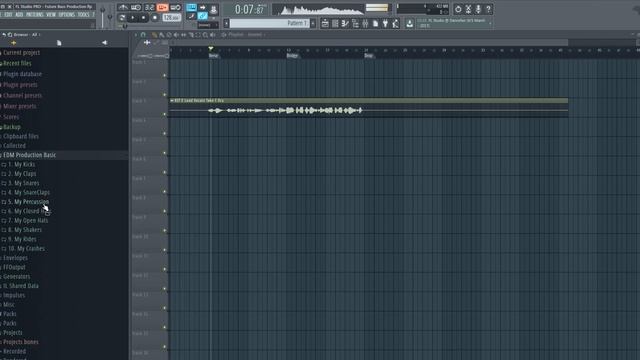Mute Track 1 using its green dot
This screenshot has width=640, height=360.
tap(165, 75)
